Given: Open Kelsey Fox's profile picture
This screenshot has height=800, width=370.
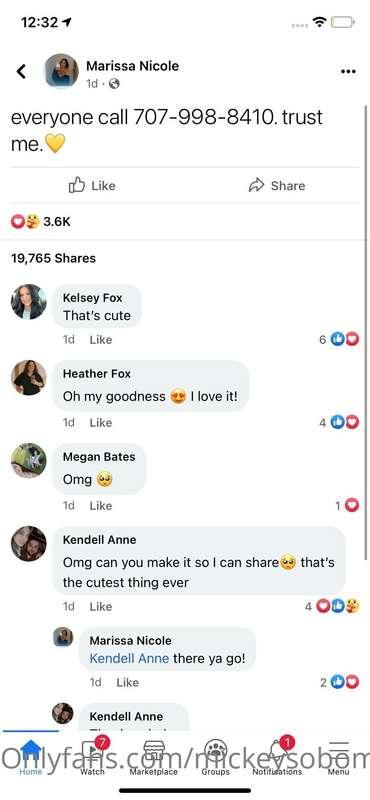Looking at the screenshot, I should click(x=29, y=302).
